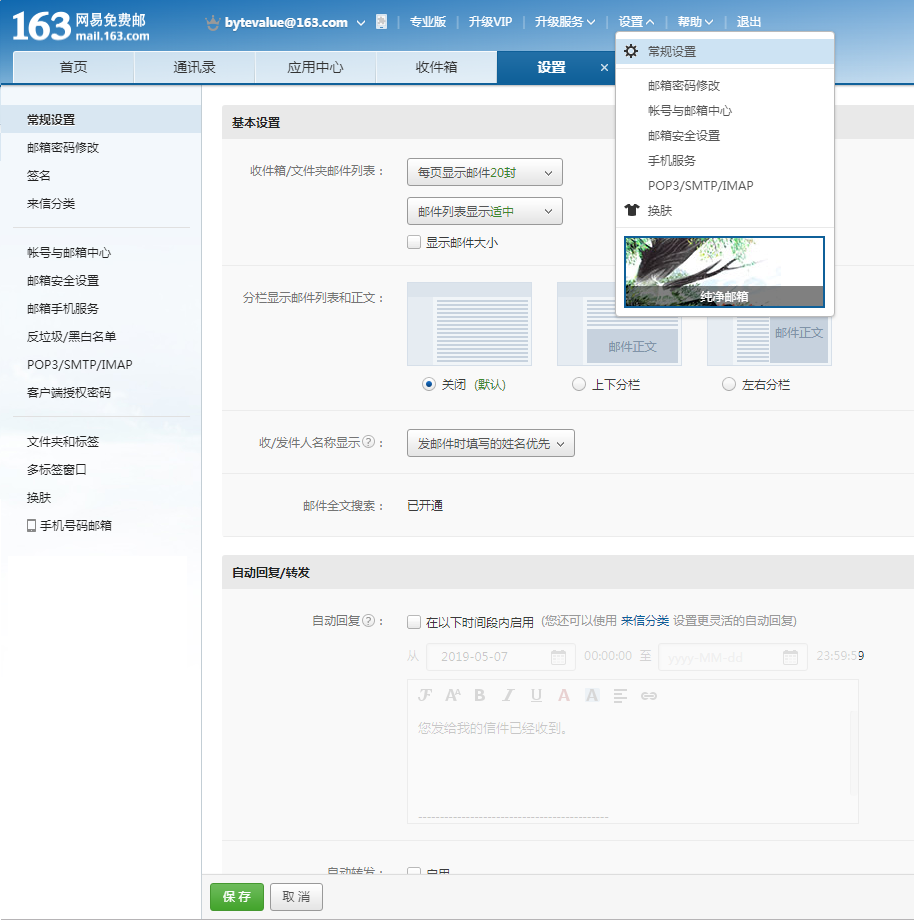Select the 上下分栏 radio button
Viewport: 914px width, 922px height.
(579, 384)
